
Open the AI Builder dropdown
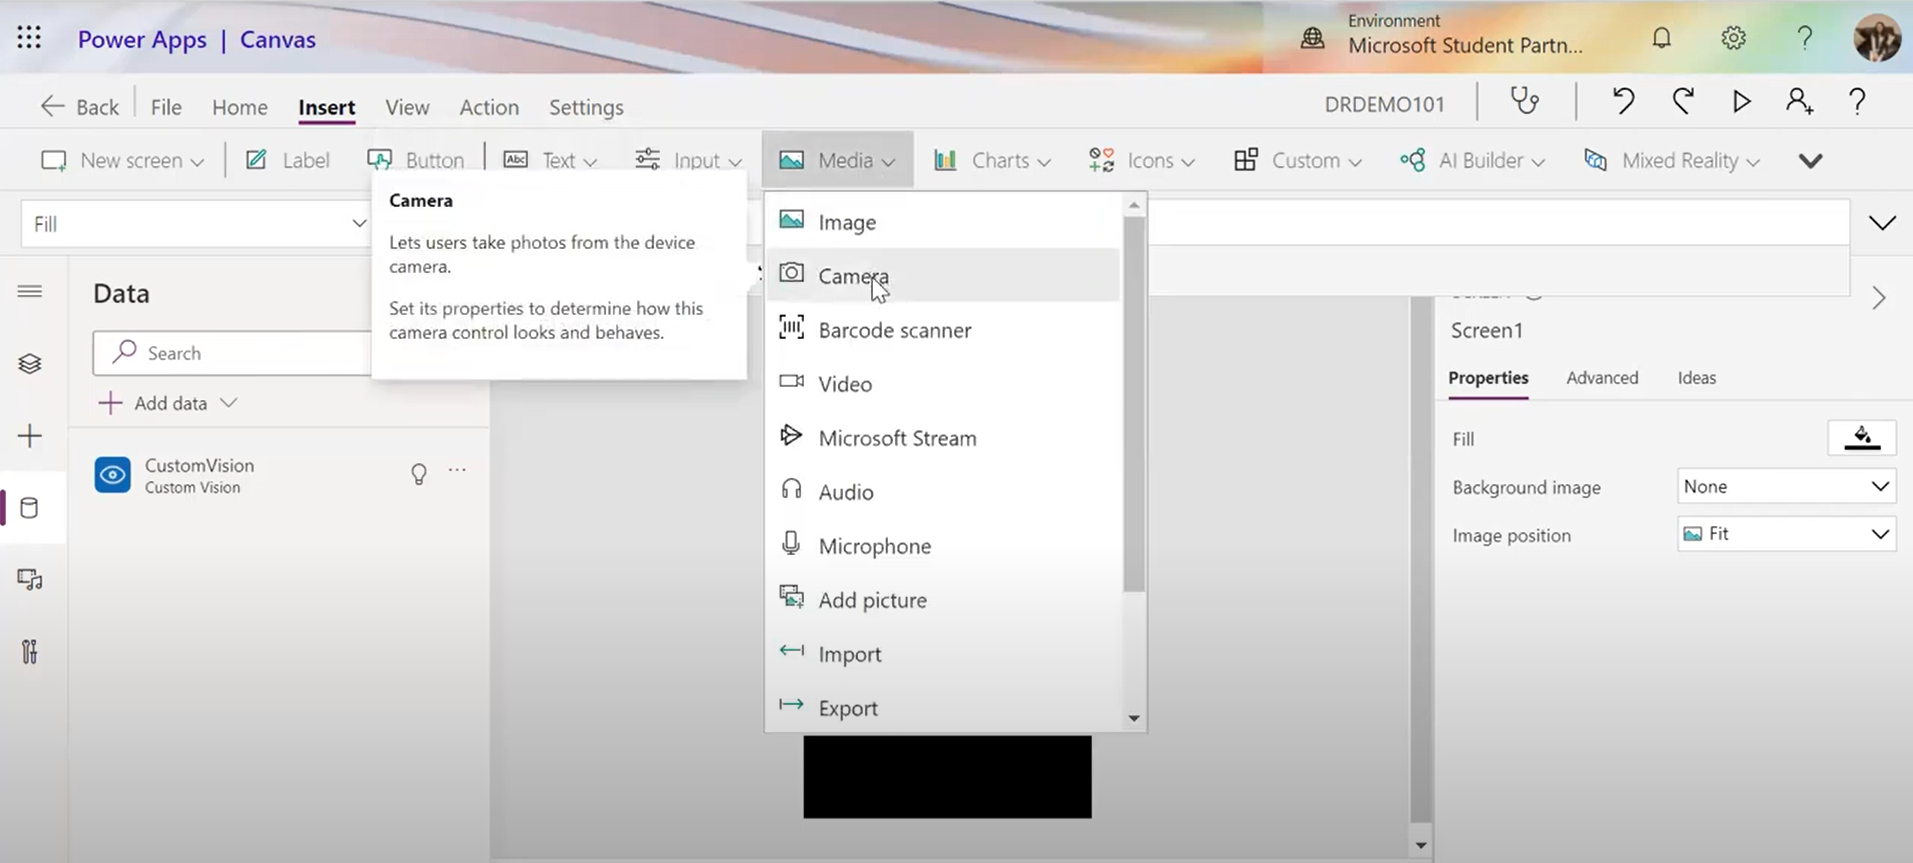coord(1472,160)
